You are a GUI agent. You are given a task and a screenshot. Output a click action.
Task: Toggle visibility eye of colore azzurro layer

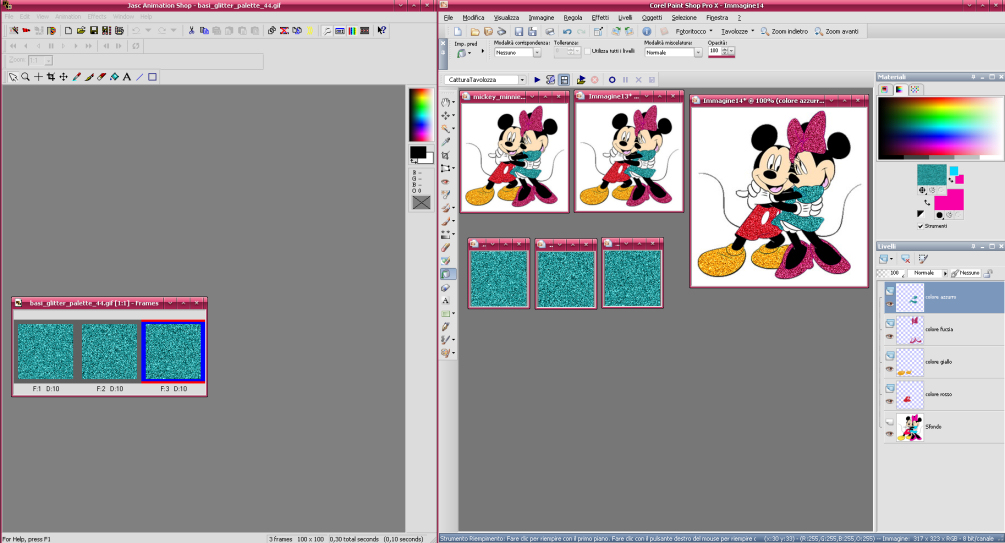pos(890,305)
